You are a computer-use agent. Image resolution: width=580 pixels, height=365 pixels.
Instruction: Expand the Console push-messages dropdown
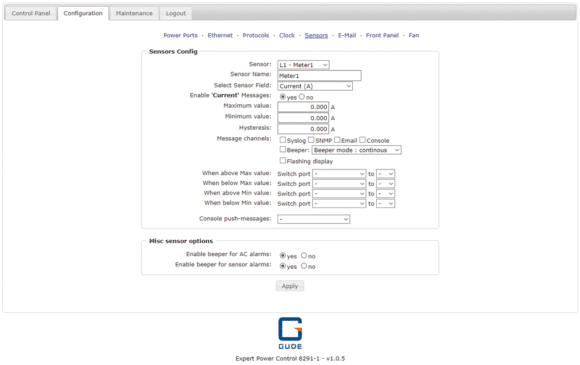314,219
